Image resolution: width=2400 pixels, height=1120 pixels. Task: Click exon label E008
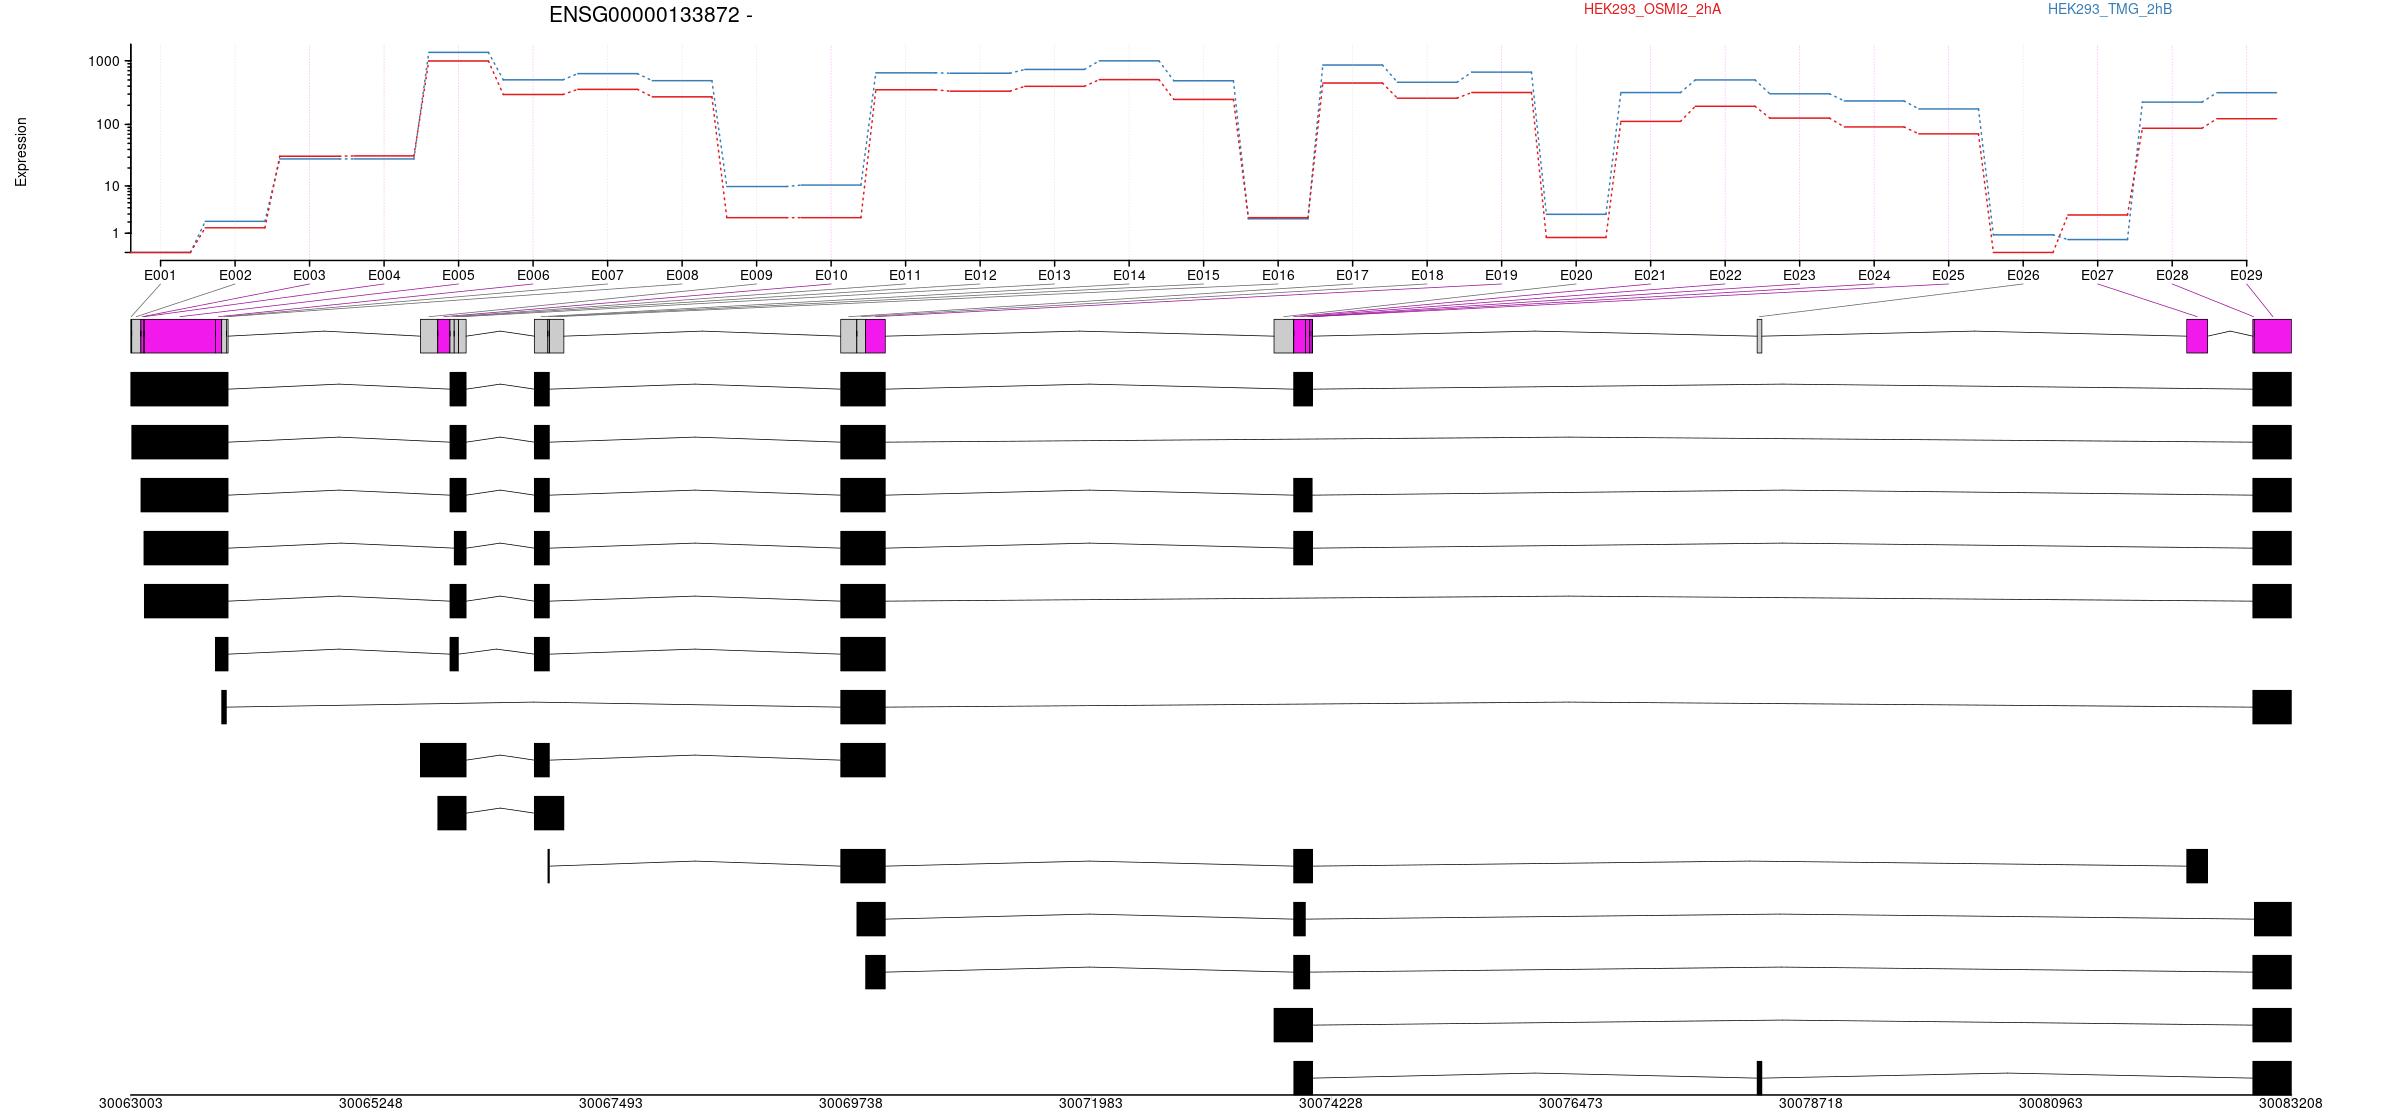tap(682, 275)
